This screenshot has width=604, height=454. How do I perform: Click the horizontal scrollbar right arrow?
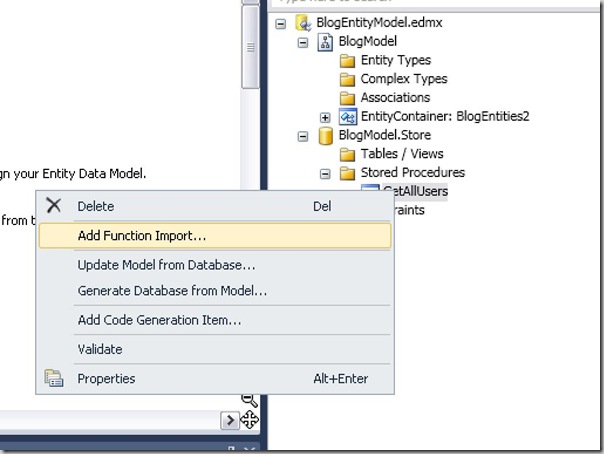[x=229, y=421]
